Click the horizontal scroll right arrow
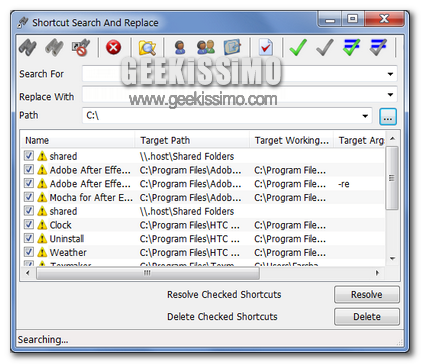 (x=377, y=273)
